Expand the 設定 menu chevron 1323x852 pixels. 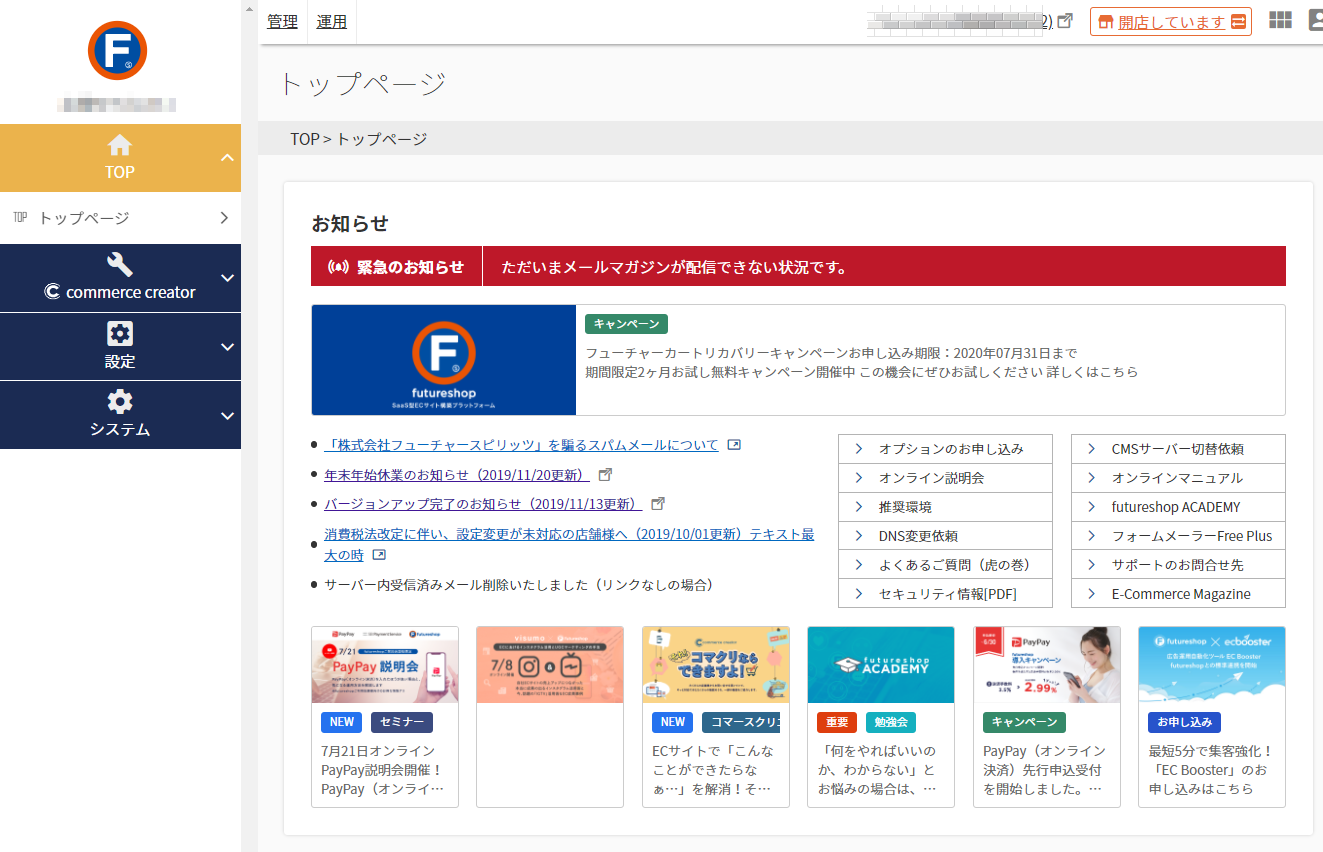(x=227, y=347)
